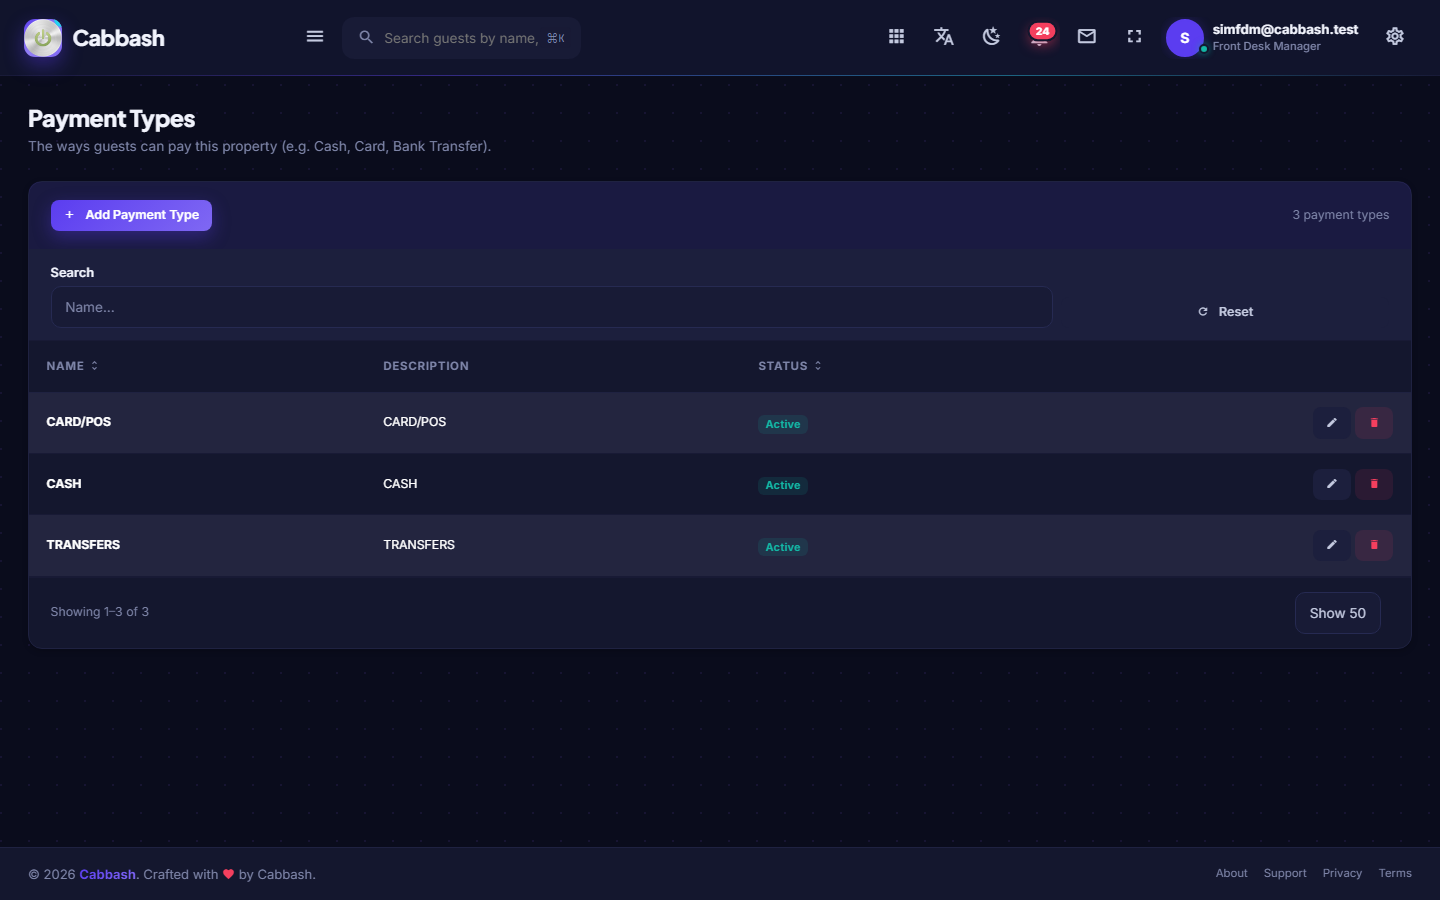Edit the CASH payment type
This screenshot has width=1440, height=900.
coord(1332,484)
